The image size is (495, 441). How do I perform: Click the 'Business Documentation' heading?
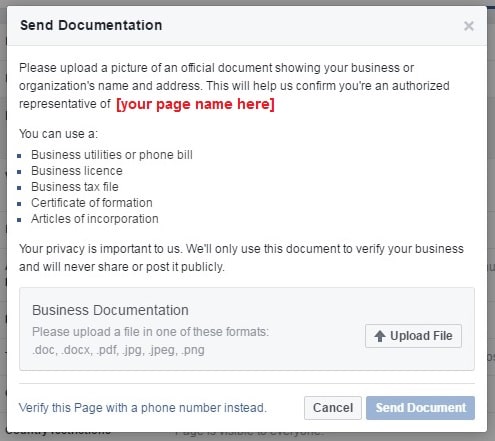pyautogui.click(x=110, y=310)
